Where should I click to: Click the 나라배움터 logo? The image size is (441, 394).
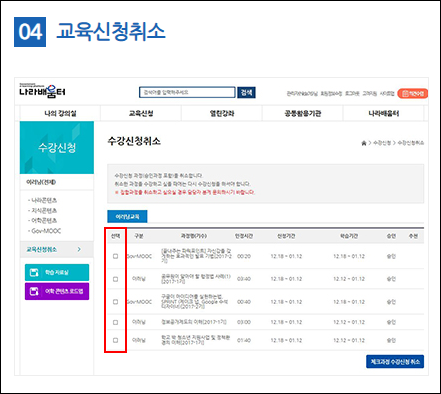pos(42,91)
